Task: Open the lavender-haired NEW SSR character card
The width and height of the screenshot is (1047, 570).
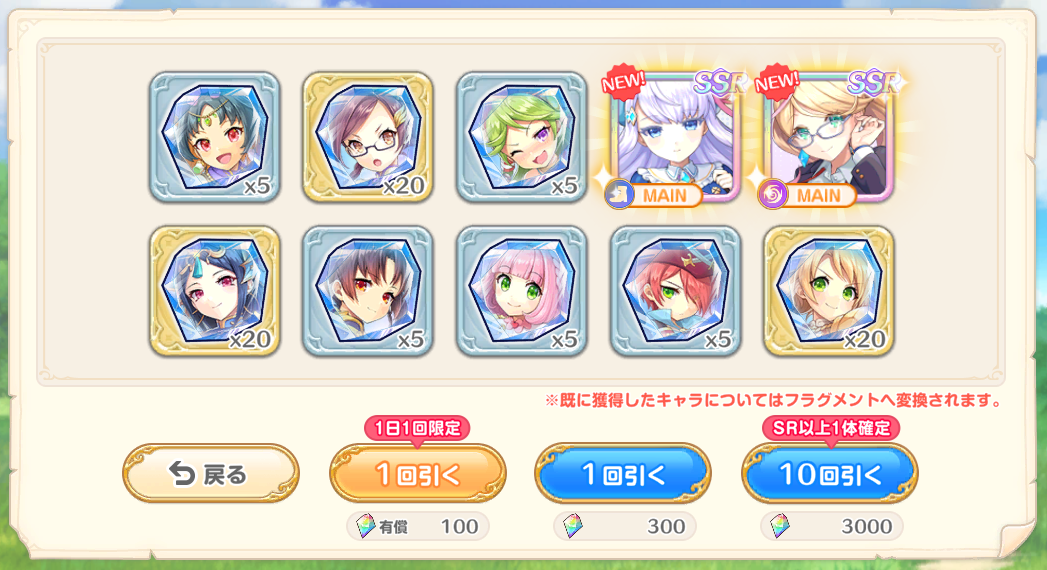Action: pos(675,137)
